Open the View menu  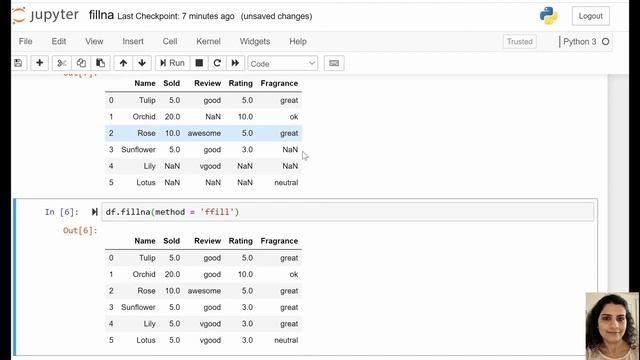tap(94, 41)
